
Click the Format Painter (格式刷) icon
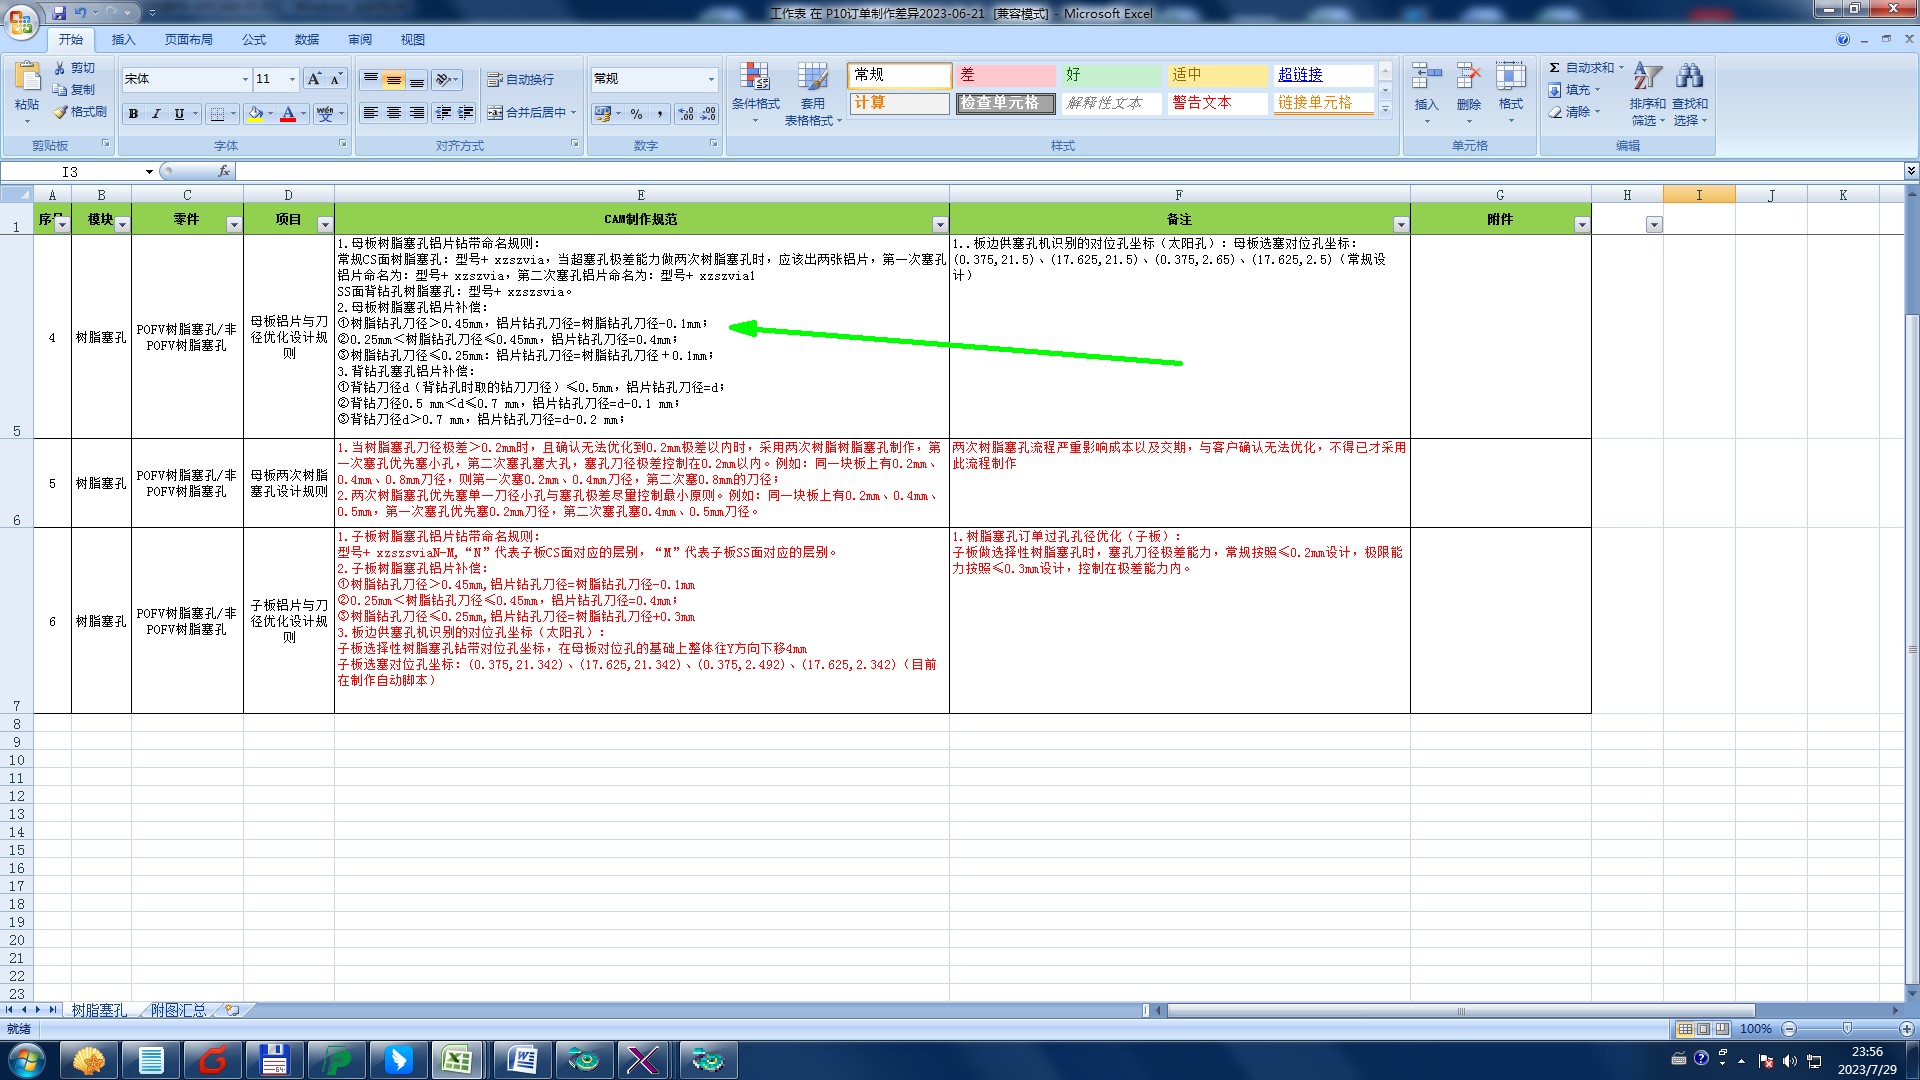tap(61, 112)
